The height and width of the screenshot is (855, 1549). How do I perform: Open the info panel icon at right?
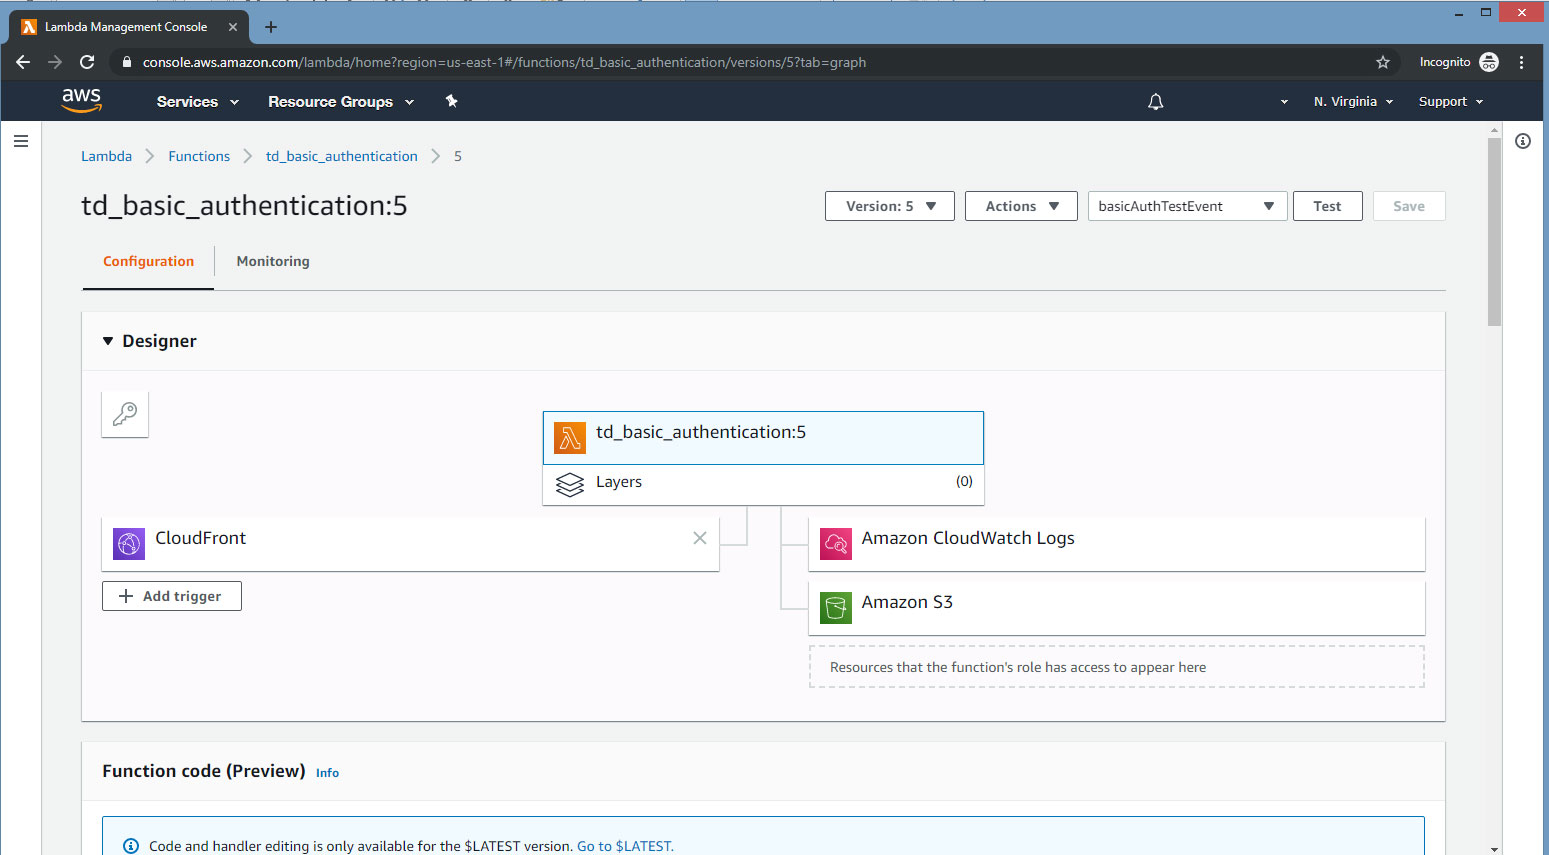point(1523,141)
